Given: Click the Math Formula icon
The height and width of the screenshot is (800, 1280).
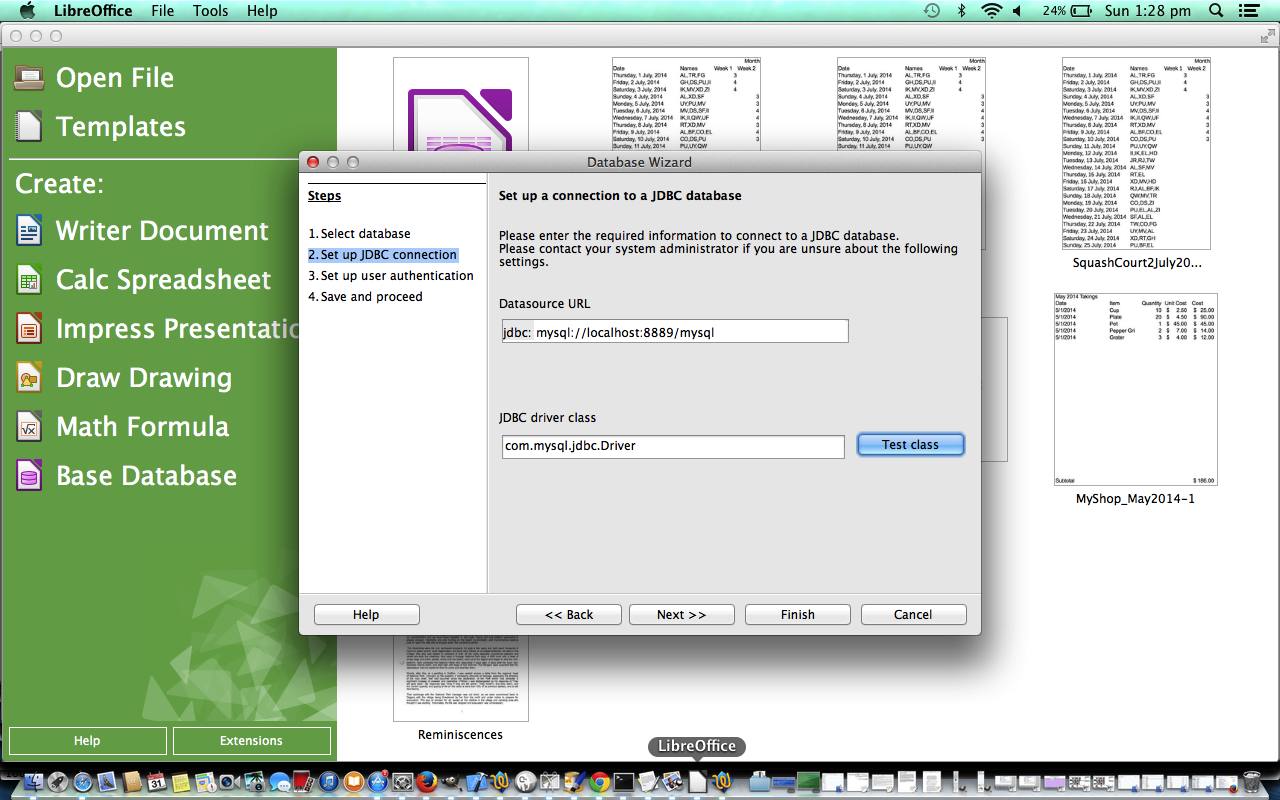Looking at the screenshot, I should (29, 427).
